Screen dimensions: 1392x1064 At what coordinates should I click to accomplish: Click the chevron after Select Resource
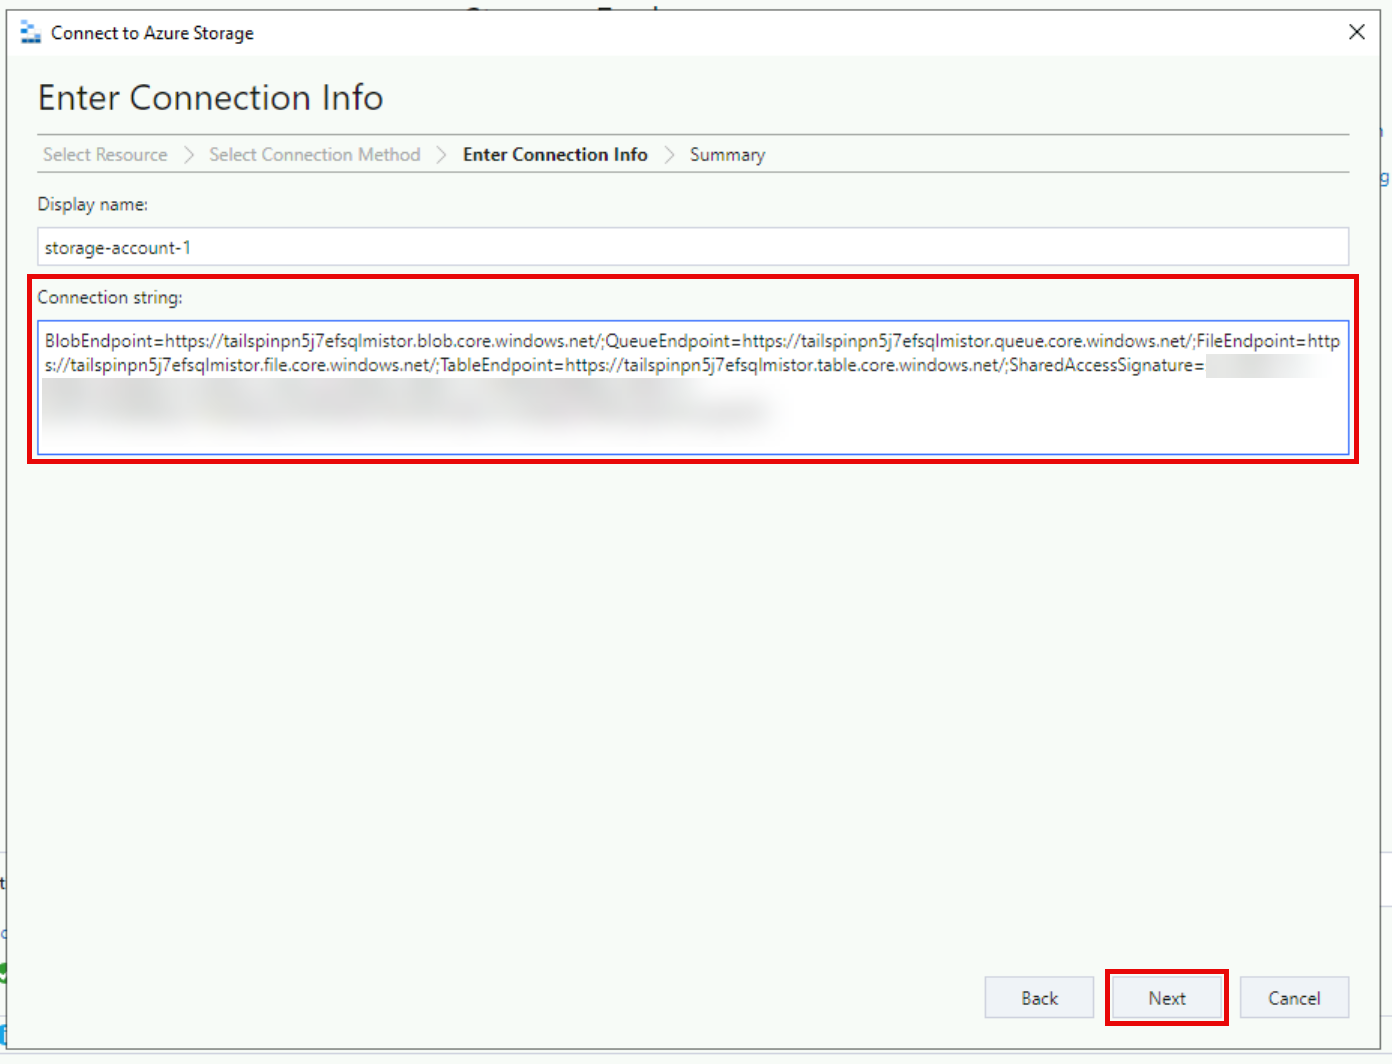pyautogui.click(x=189, y=155)
